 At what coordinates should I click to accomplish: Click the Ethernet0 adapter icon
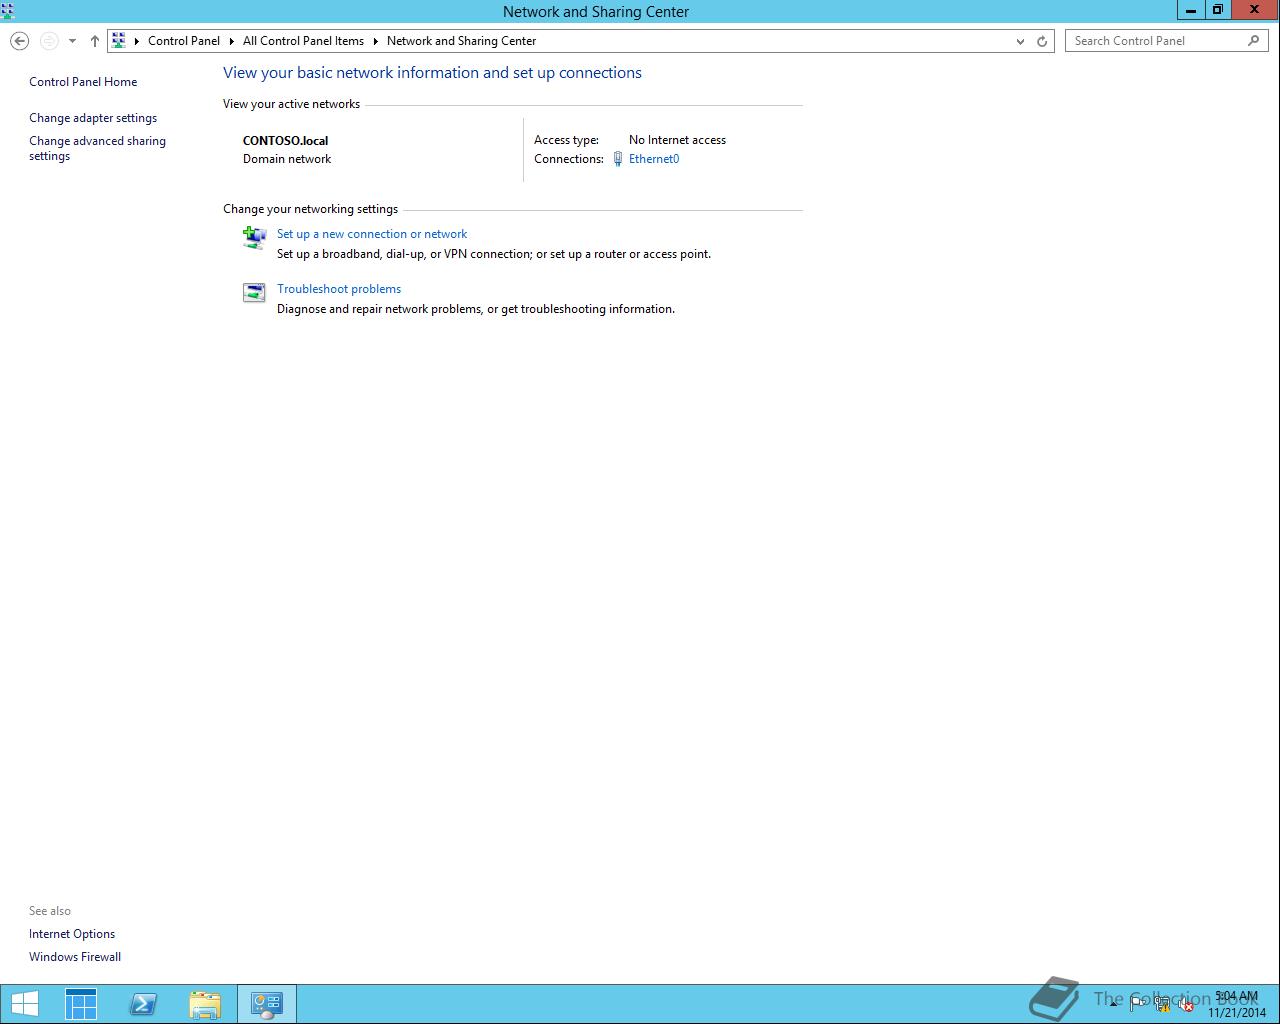click(618, 159)
